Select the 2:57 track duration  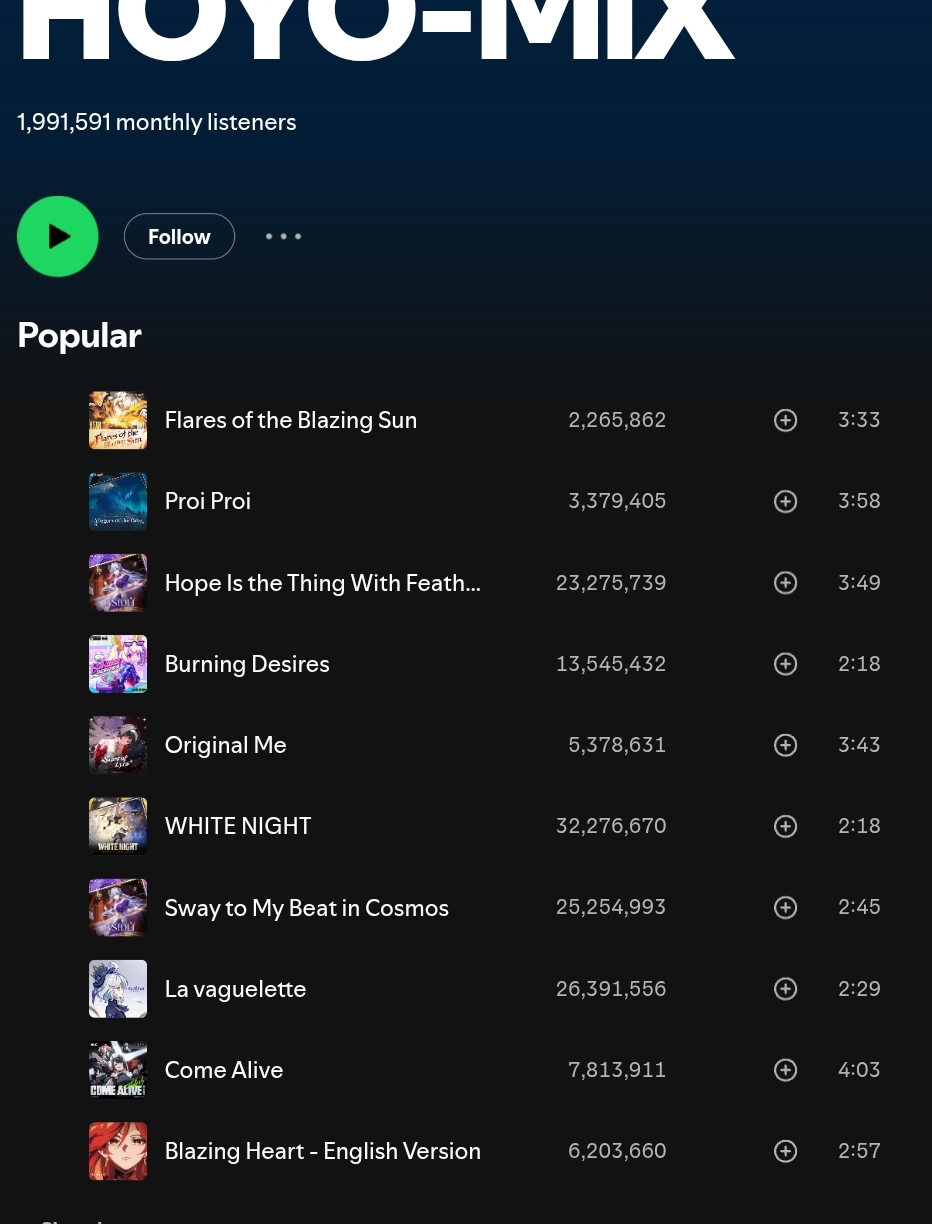(x=859, y=1151)
